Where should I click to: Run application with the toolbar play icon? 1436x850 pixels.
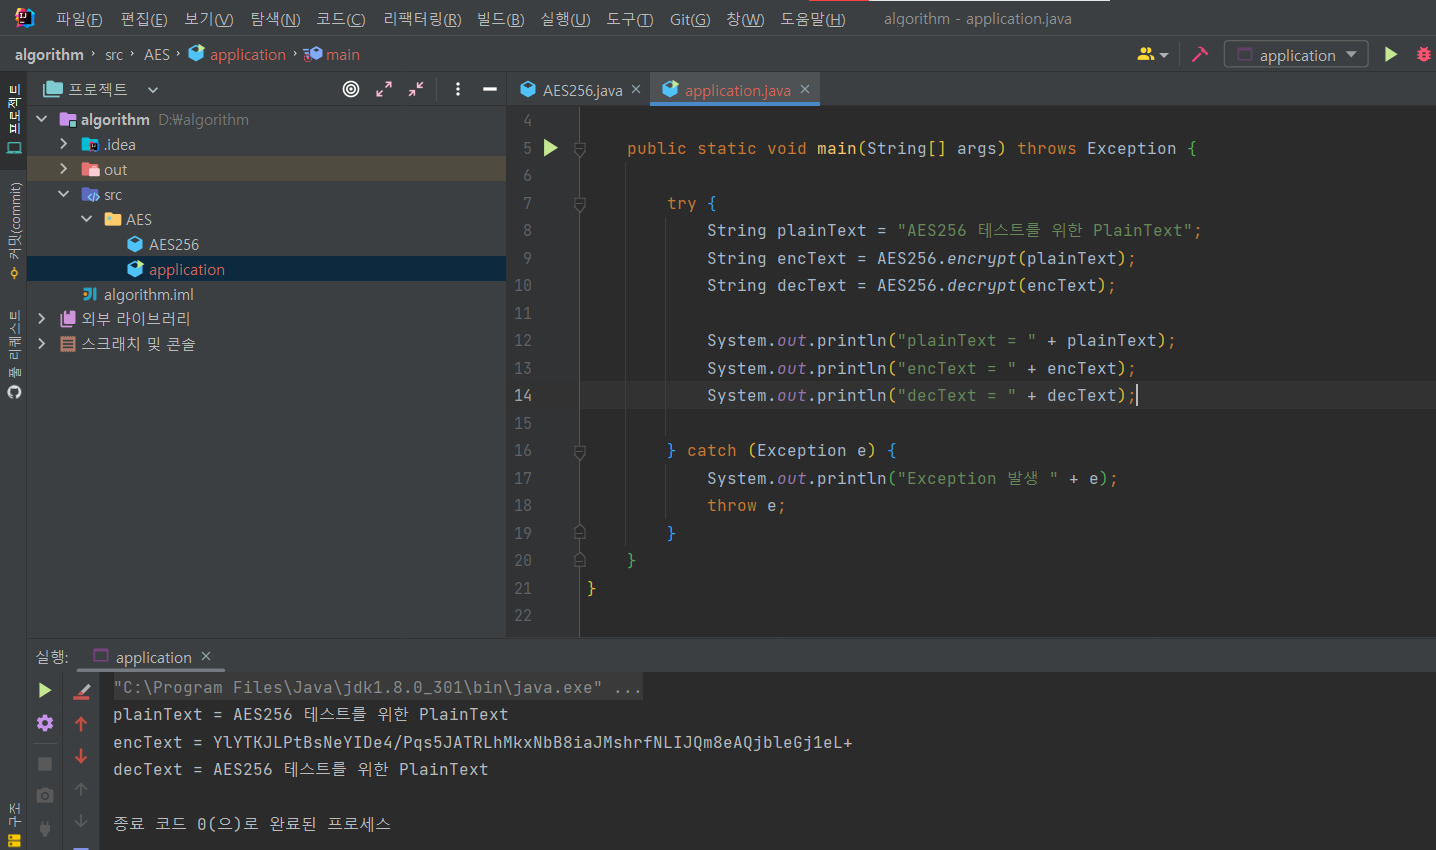[x=1391, y=54]
